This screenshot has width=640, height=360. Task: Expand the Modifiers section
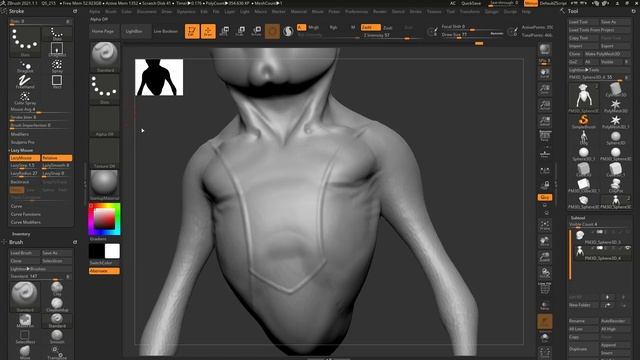[20, 134]
